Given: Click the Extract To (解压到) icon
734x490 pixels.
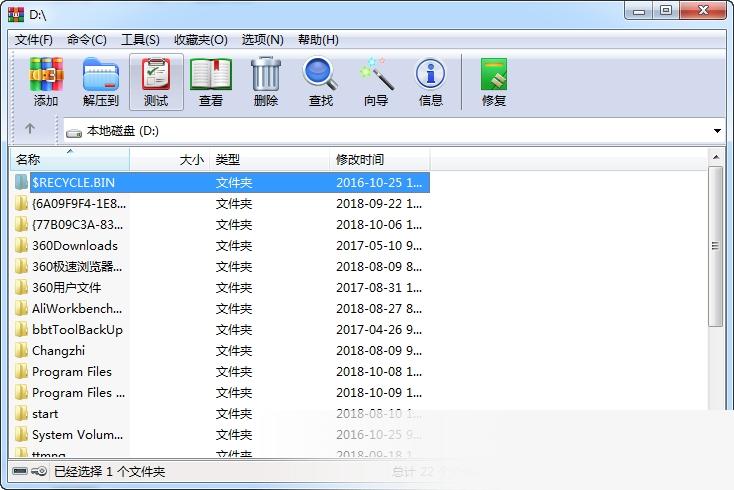Looking at the screenshot, I should (x=101, y=74).
